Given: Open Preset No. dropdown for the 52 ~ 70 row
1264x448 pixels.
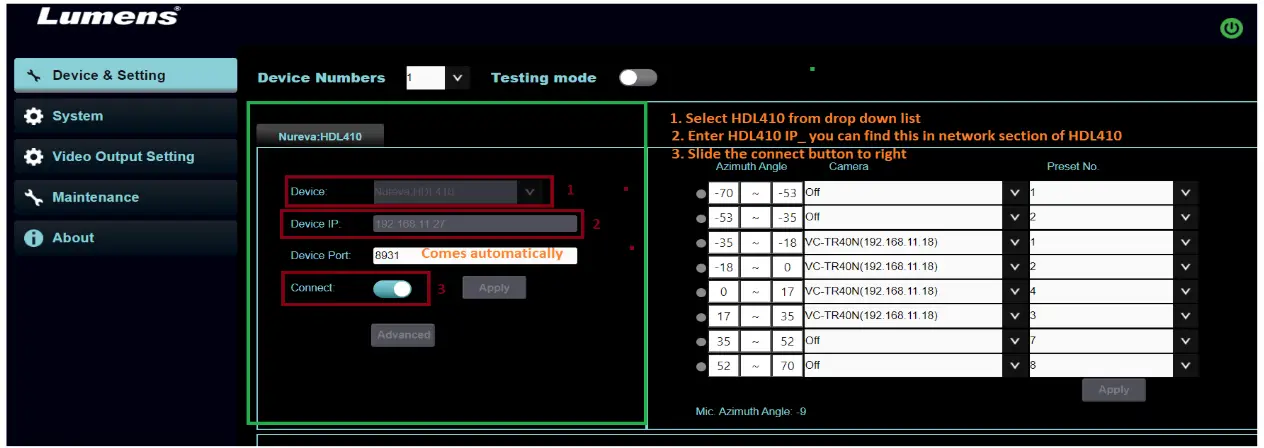Looking at the screenshot, I should pyautogui.click(x=1185, y=365).
